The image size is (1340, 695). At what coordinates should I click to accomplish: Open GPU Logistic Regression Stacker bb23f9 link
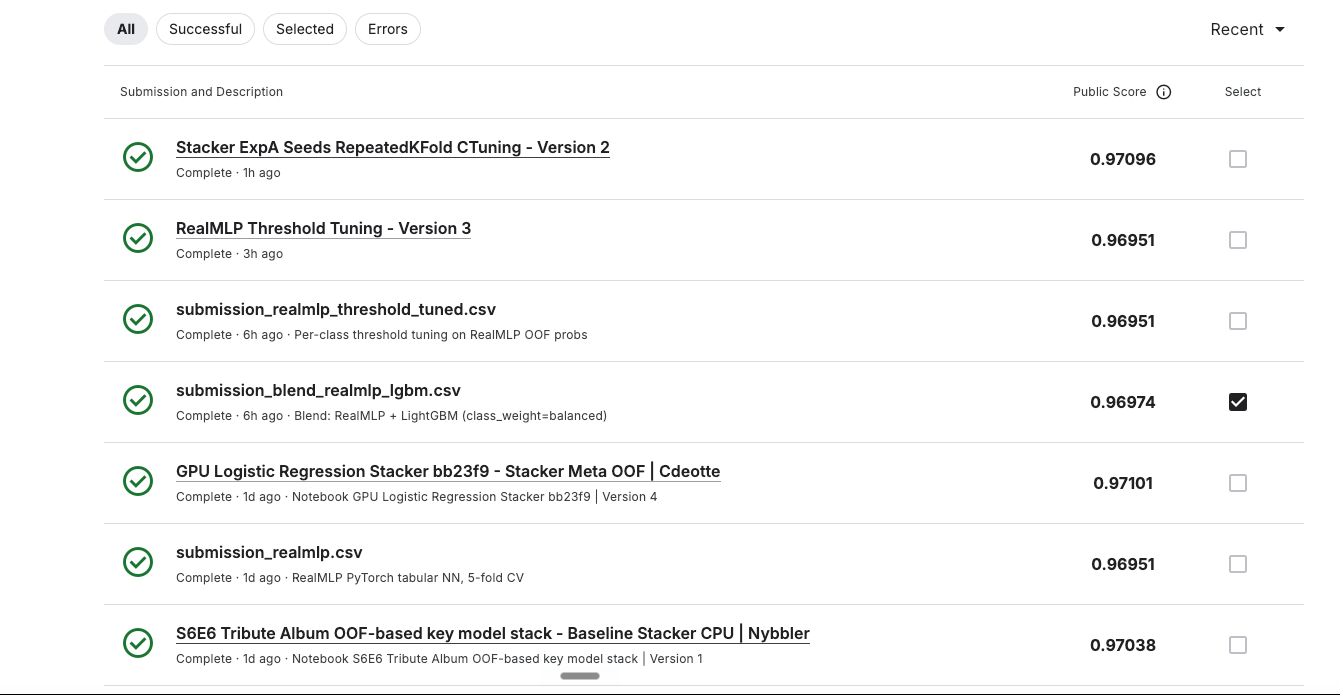click(448, 471)
